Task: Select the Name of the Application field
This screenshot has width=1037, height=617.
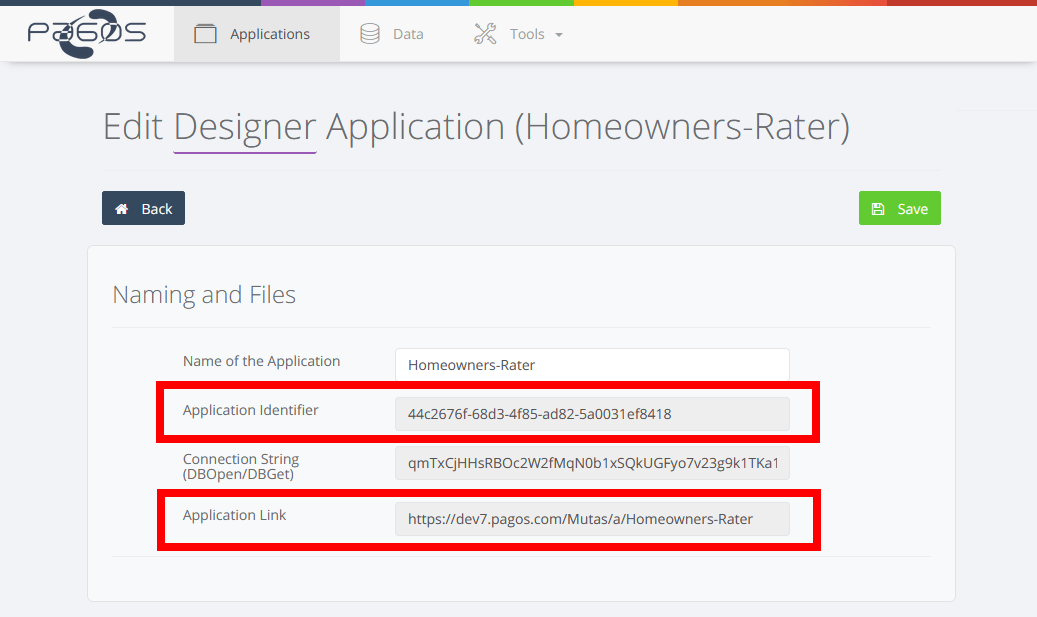Action: (592, 364)
